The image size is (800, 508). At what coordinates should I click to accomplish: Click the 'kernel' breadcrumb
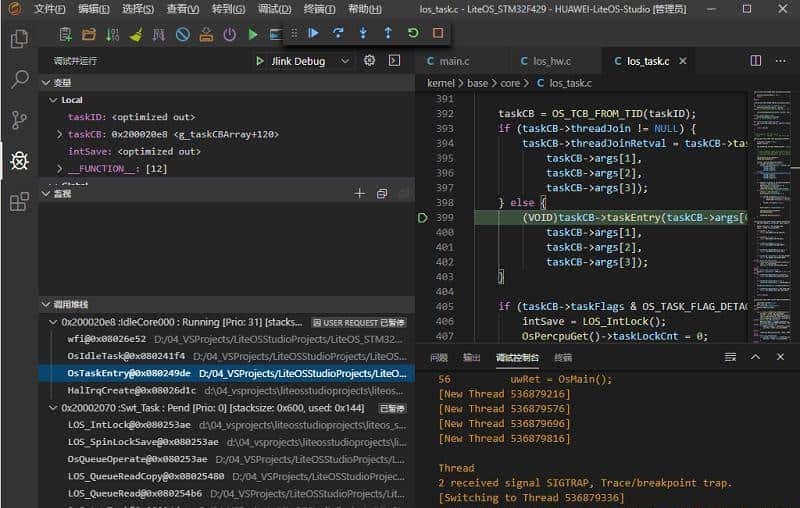coord(440,83)
